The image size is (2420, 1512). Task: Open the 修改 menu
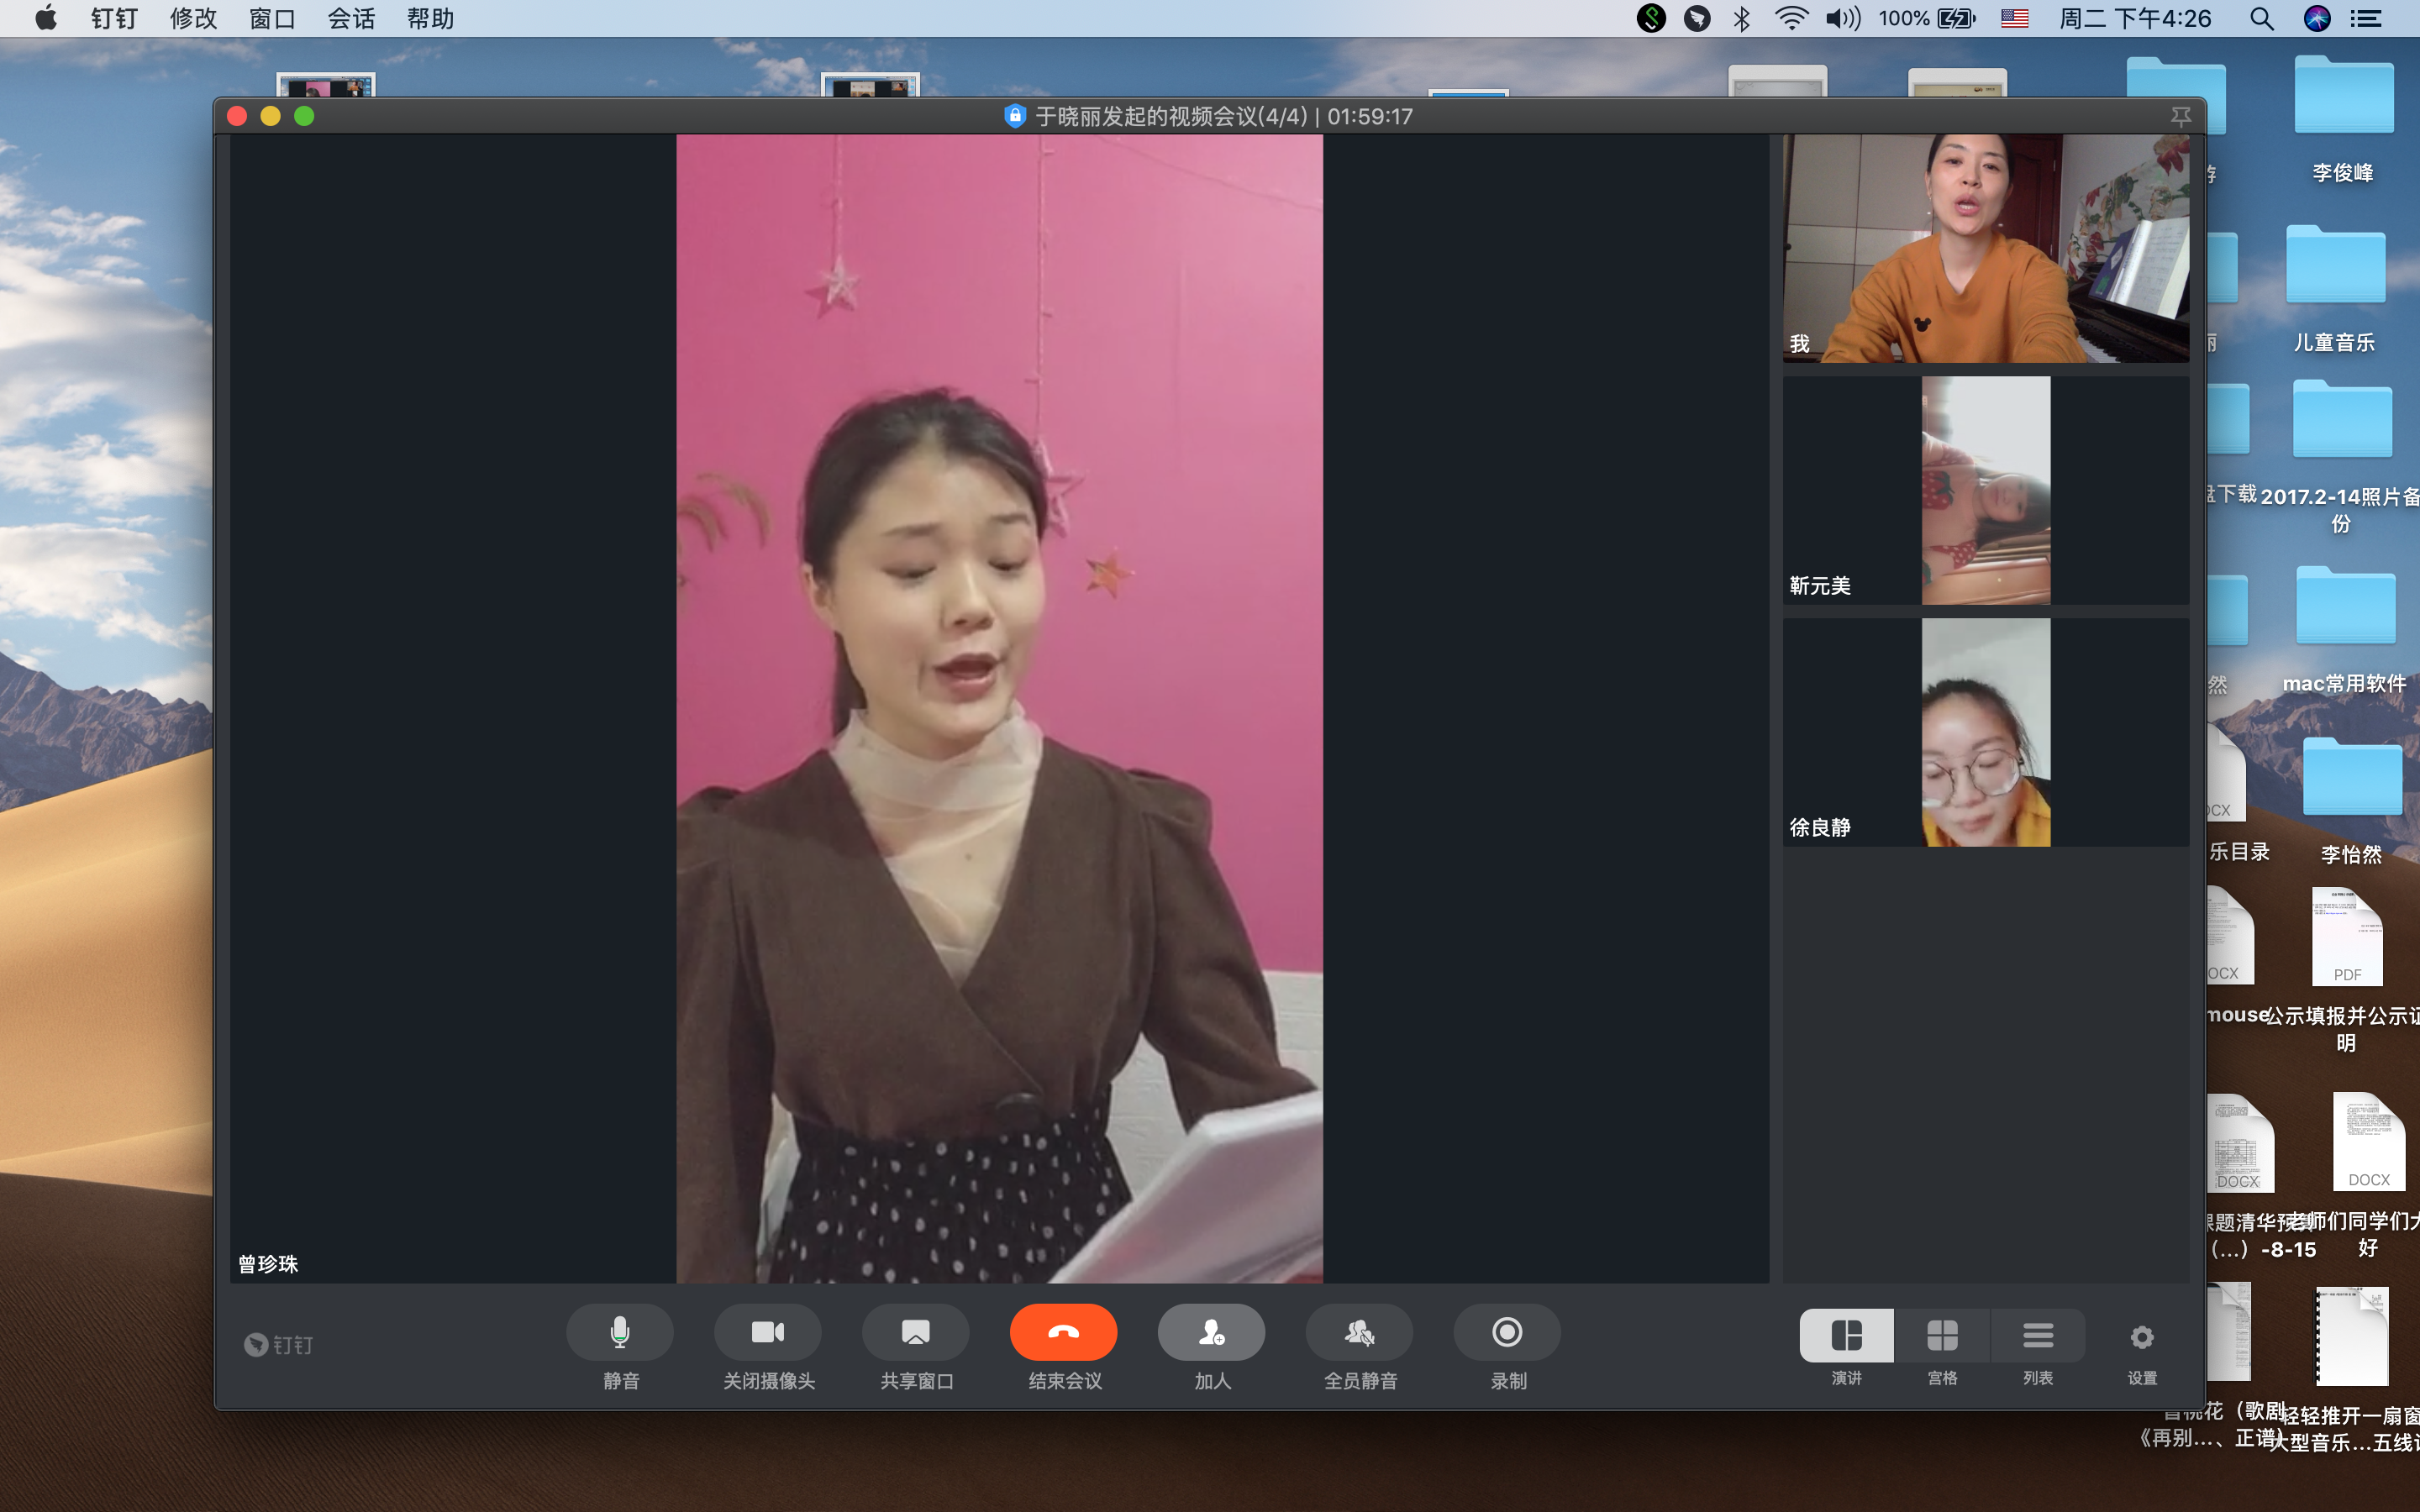coord(193,18)
